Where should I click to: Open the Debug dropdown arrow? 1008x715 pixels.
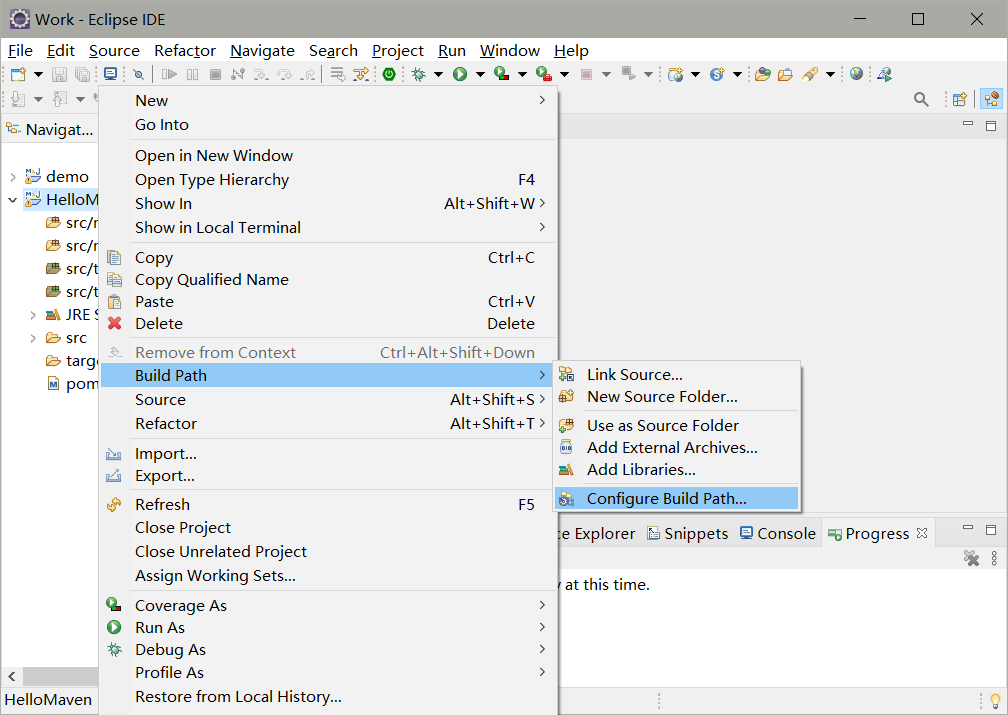tap(438, 75)
